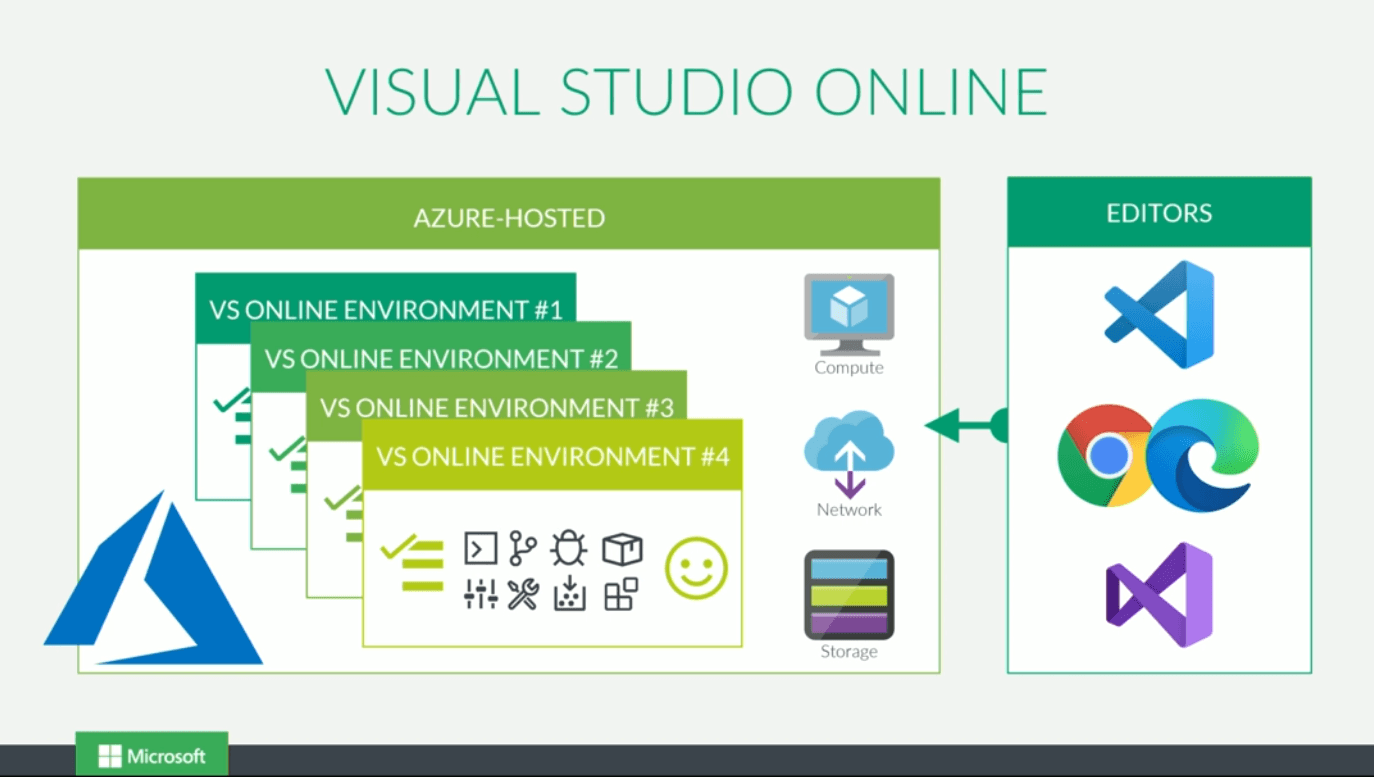Switch to the Editors panel header
Viewport: 1374px width, 777px height.
coord(1159,212)
